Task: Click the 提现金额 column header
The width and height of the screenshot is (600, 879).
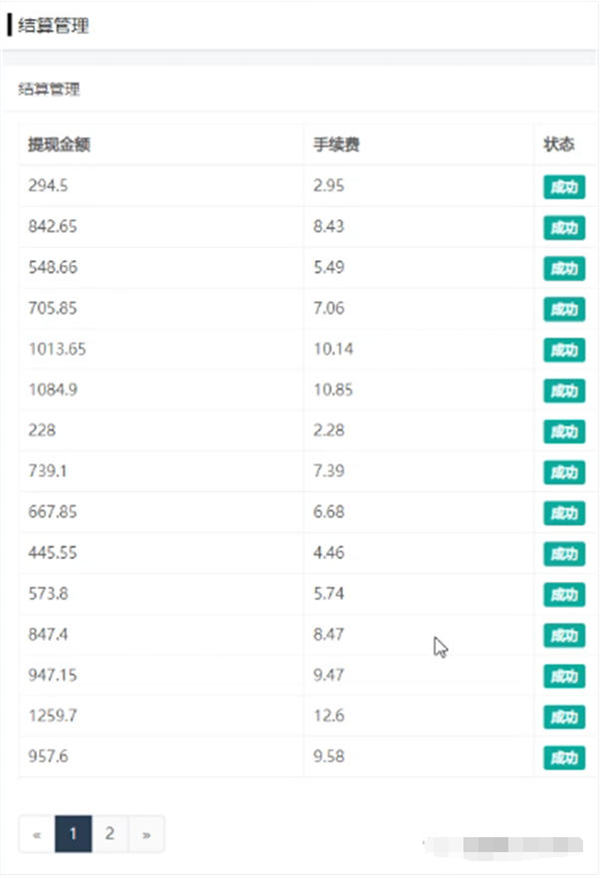Action: (59, 145)
